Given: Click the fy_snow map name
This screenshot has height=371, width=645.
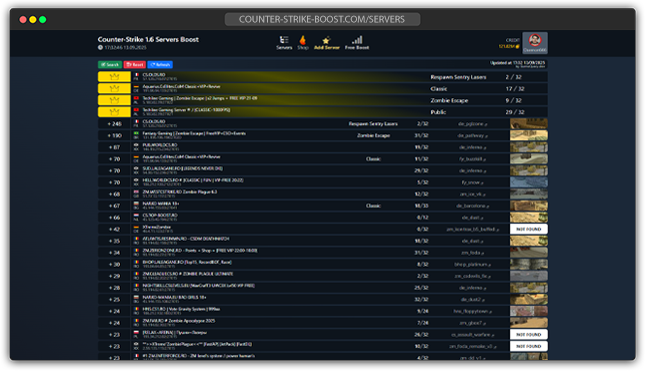Looking at the screenshot, I should click(x=472, y=182).
